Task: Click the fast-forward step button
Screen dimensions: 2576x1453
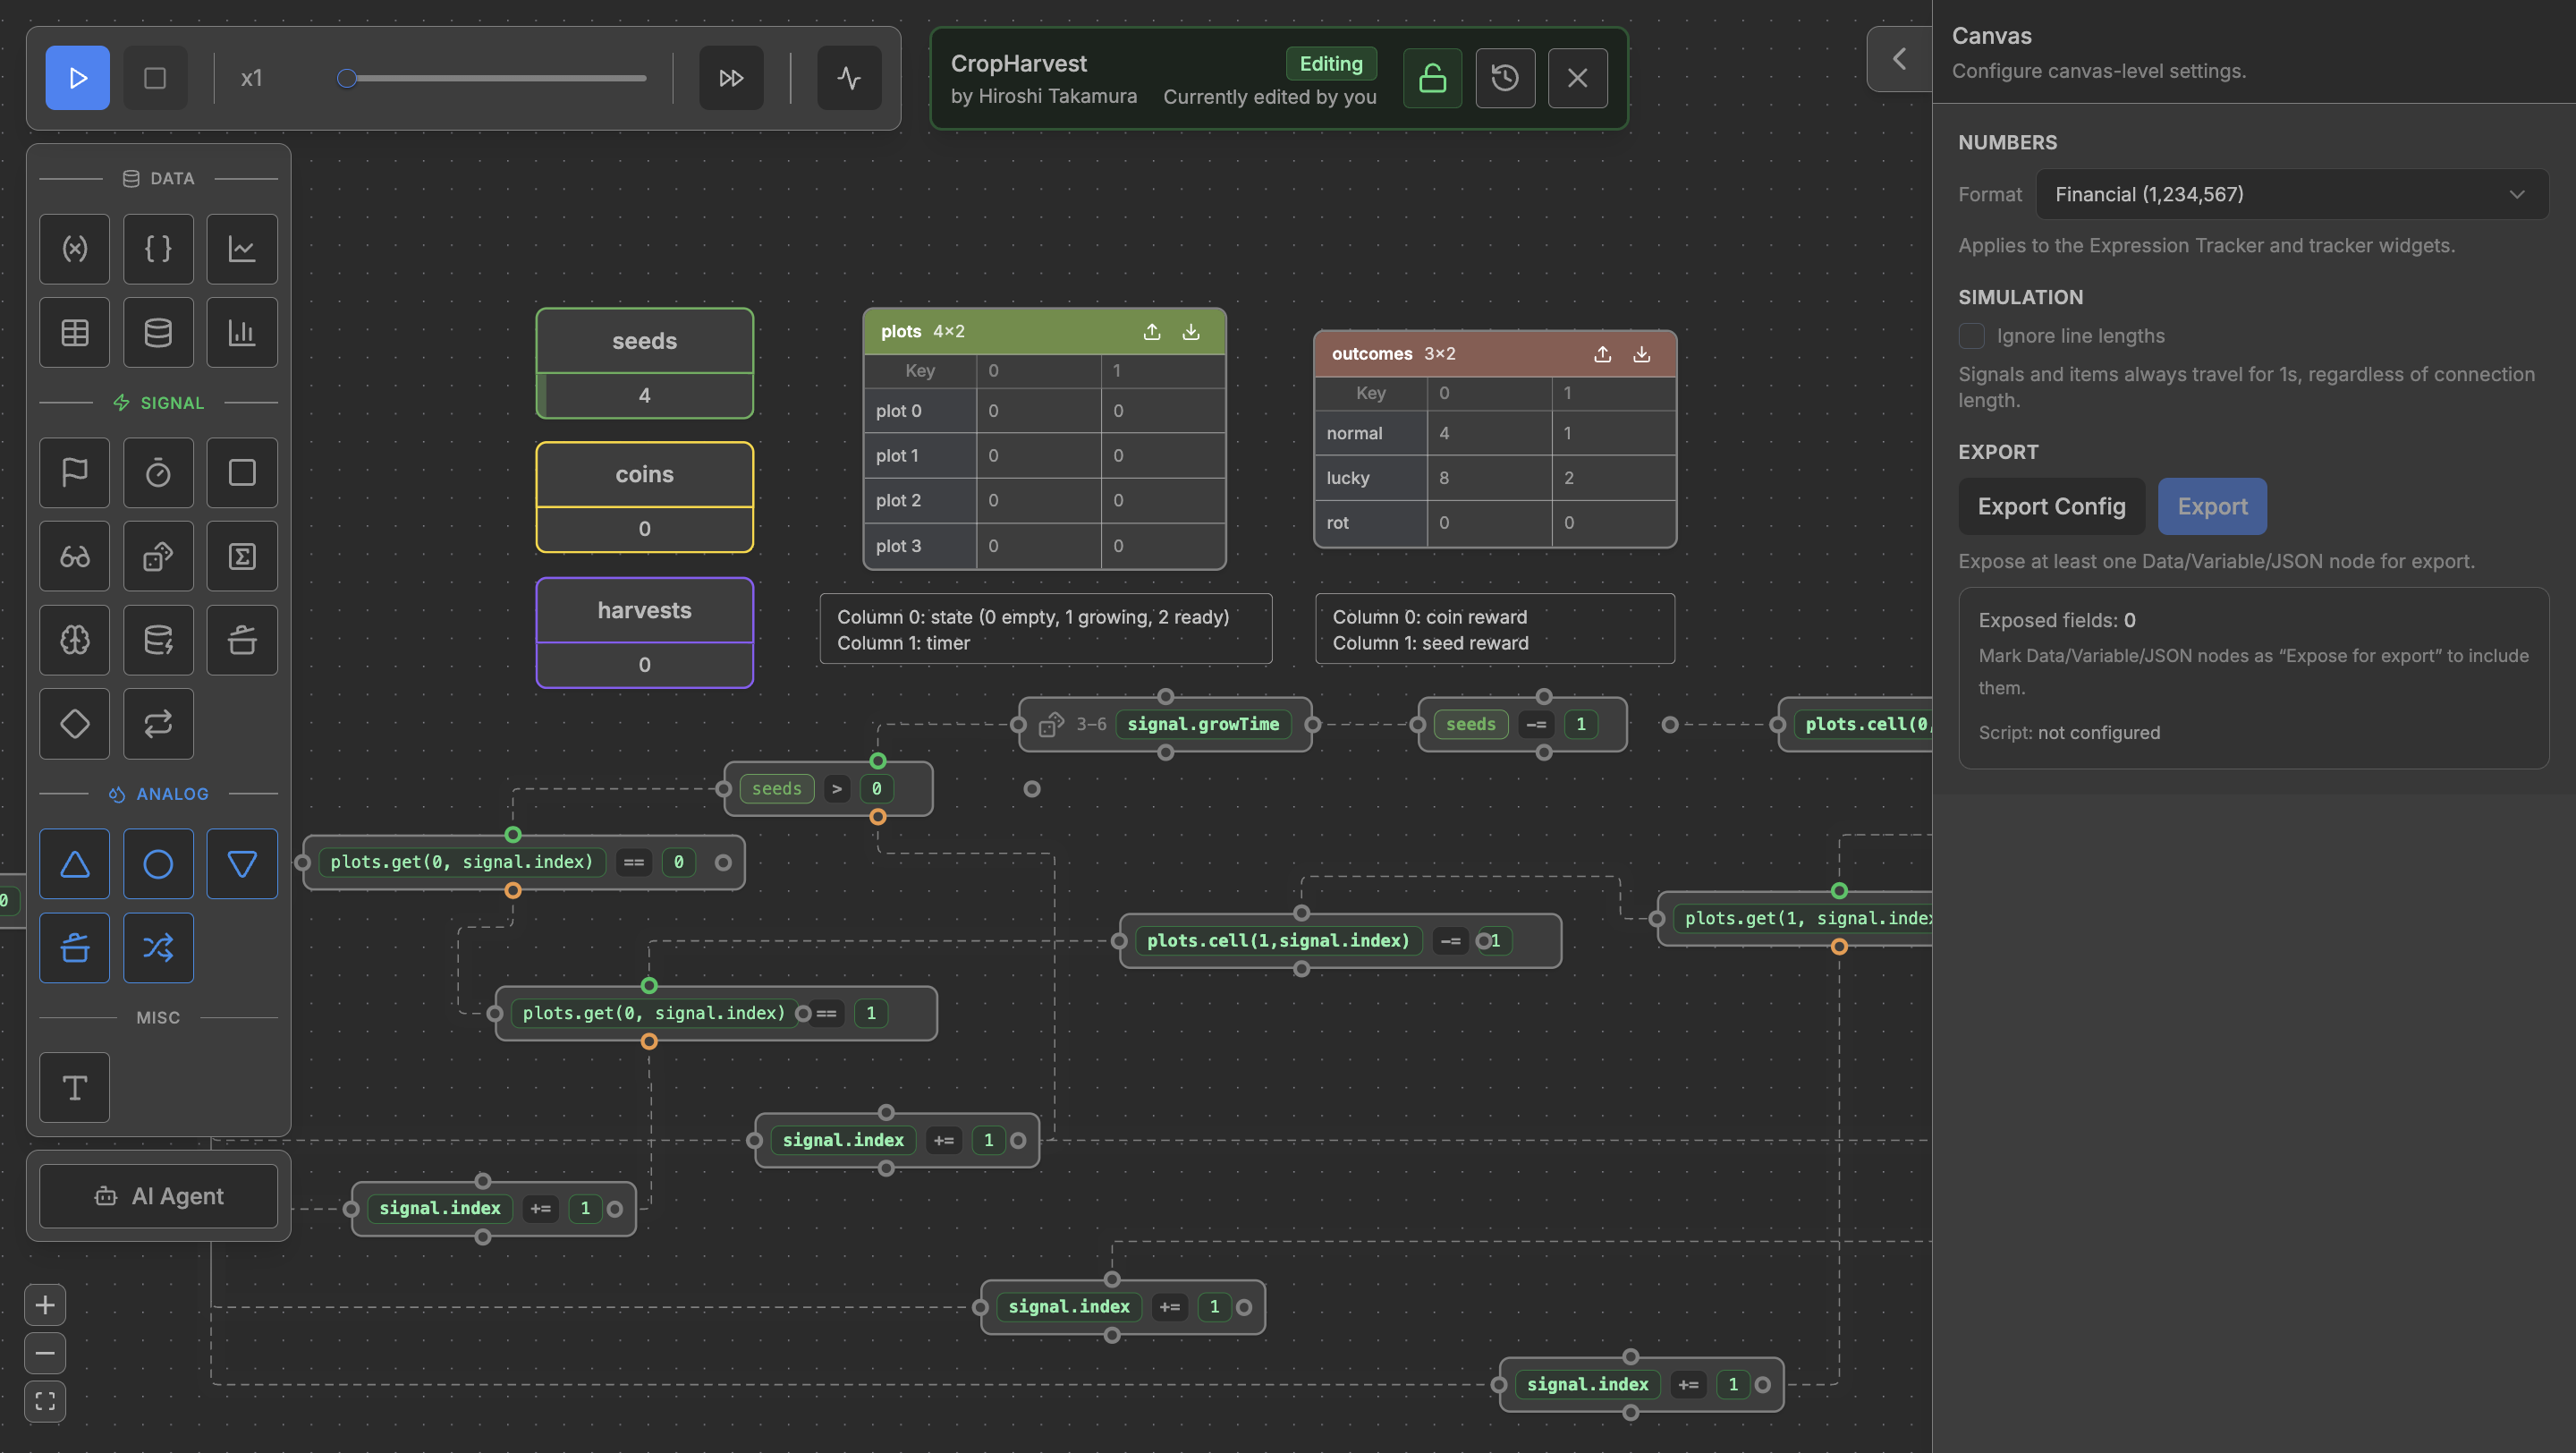Action: pyautogui.click(x=731, y=78)
